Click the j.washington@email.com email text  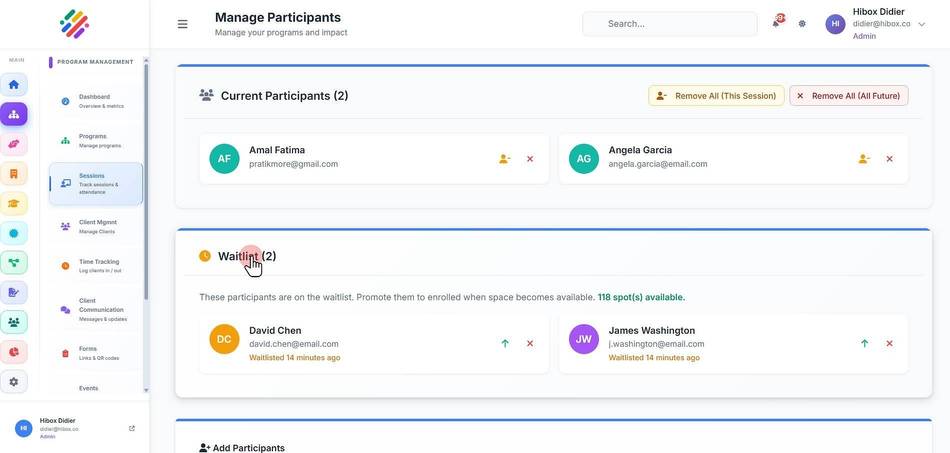point(656,344)
